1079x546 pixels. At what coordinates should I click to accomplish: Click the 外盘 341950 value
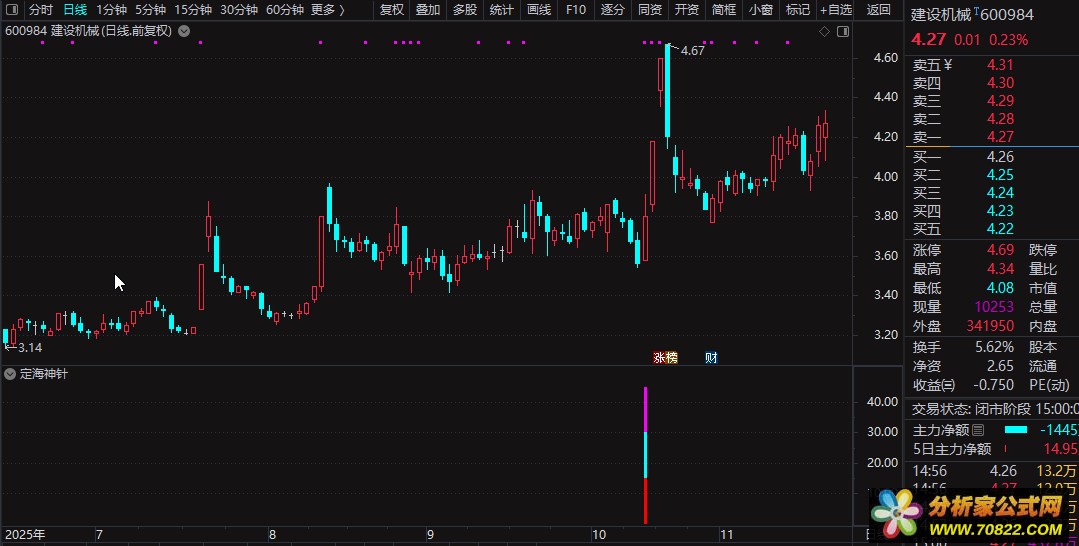[x=990, y=326]
